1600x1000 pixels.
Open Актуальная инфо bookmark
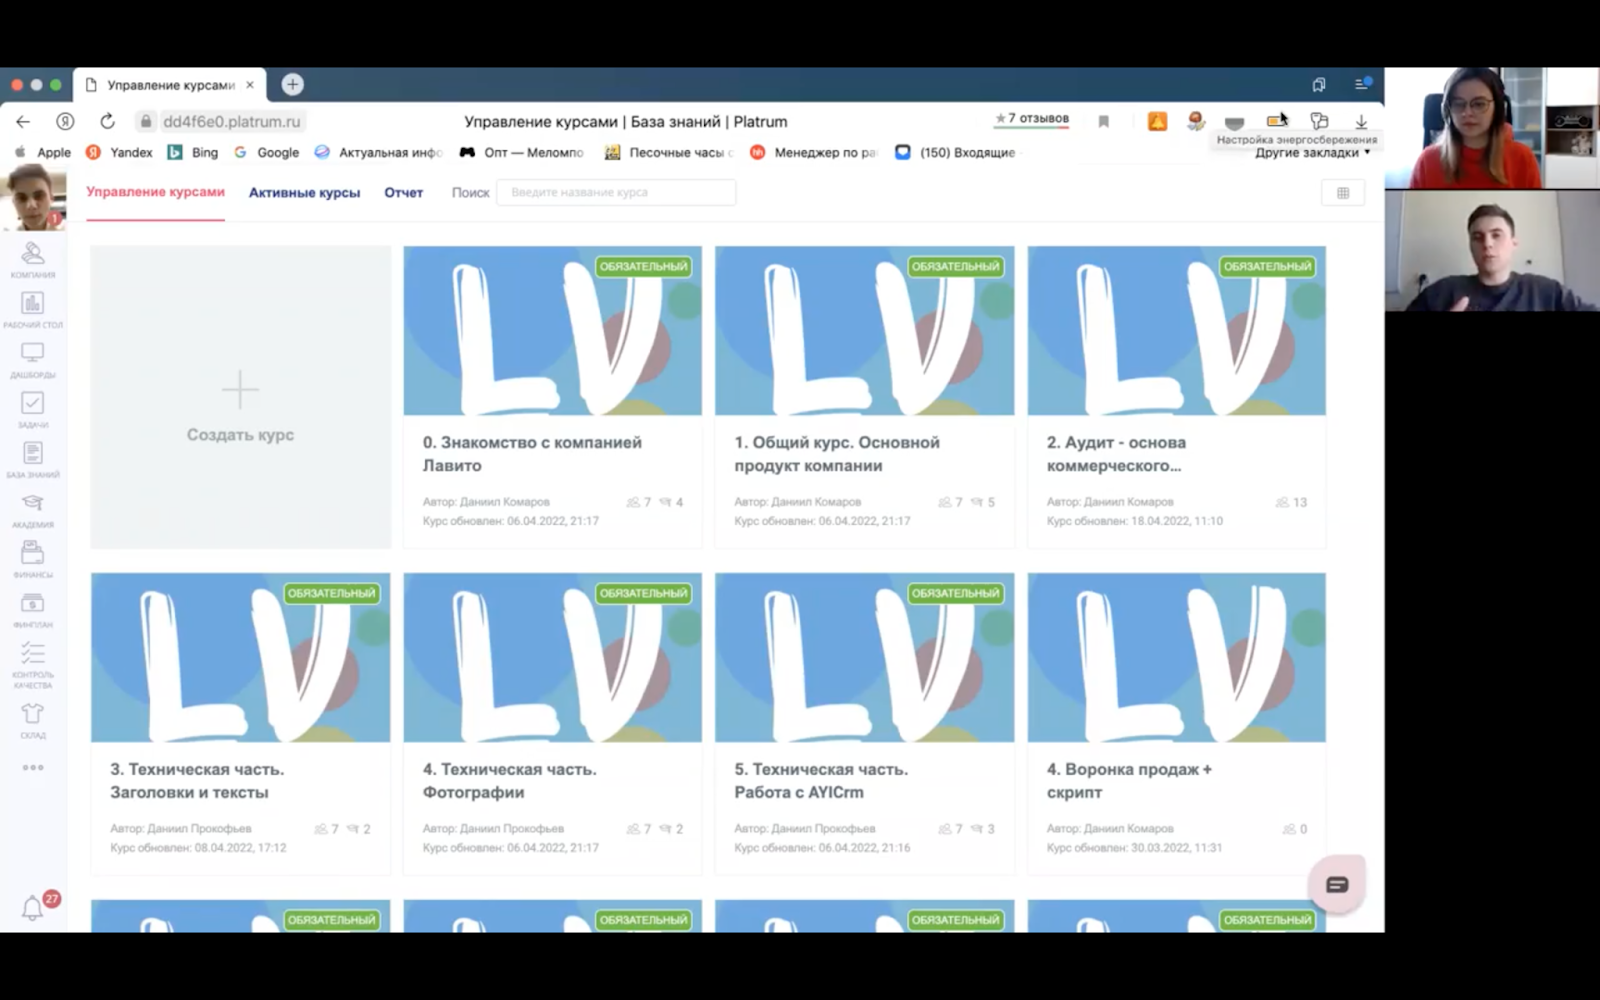tap(378, 153)
